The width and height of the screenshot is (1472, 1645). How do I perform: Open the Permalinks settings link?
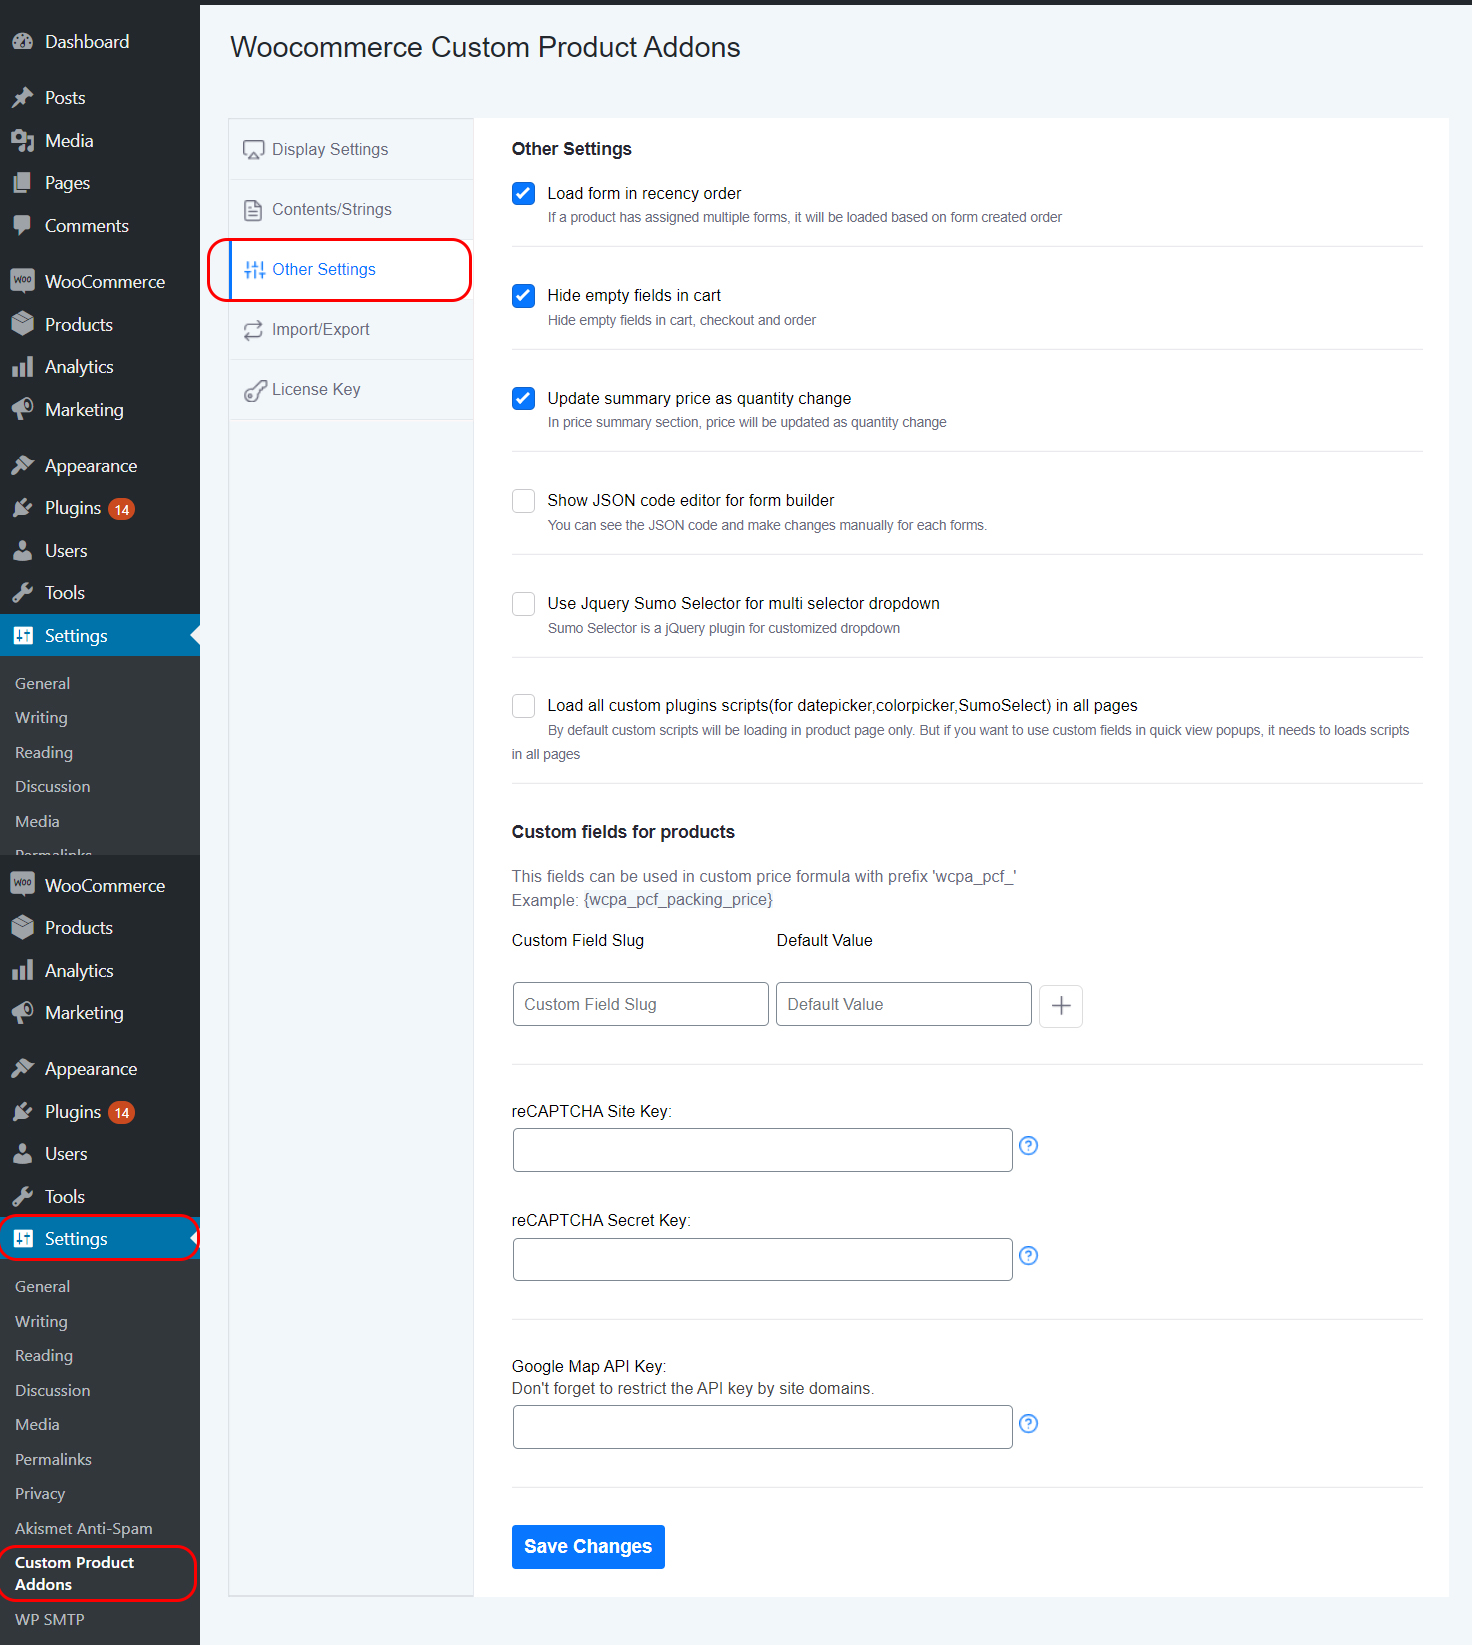tap(53, 1460)
